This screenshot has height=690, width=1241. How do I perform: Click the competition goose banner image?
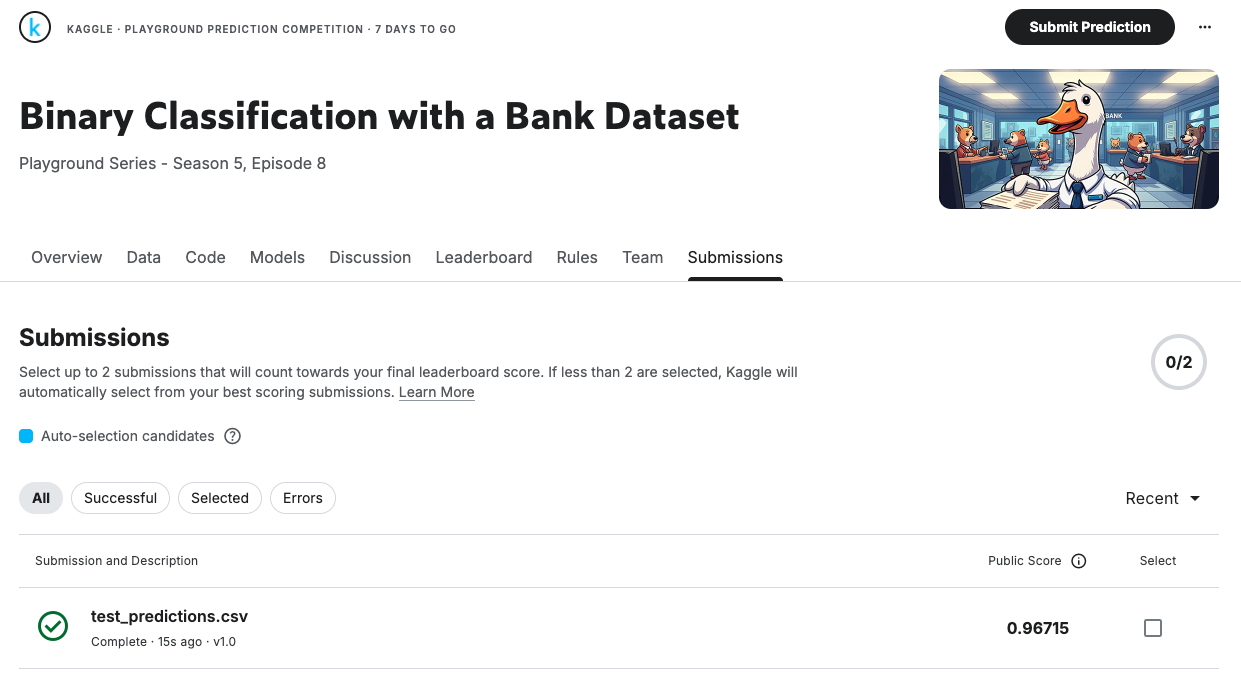pos(1078,139)
